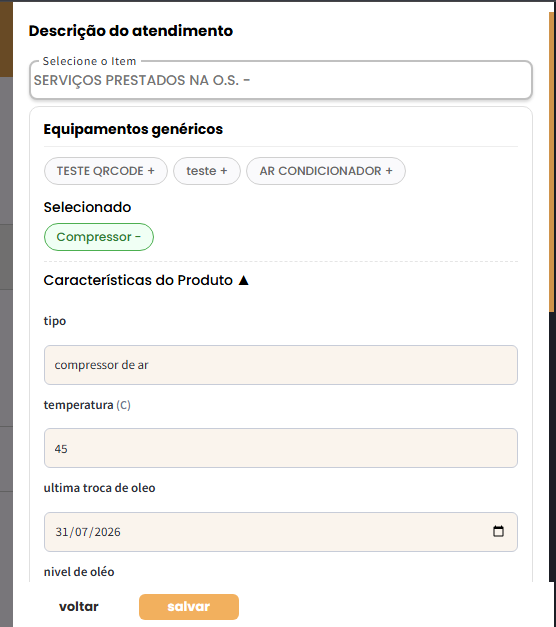Screen dimensions: 556x627
Task: Click the orange vertical scrollbar
Action: [552, 162]
